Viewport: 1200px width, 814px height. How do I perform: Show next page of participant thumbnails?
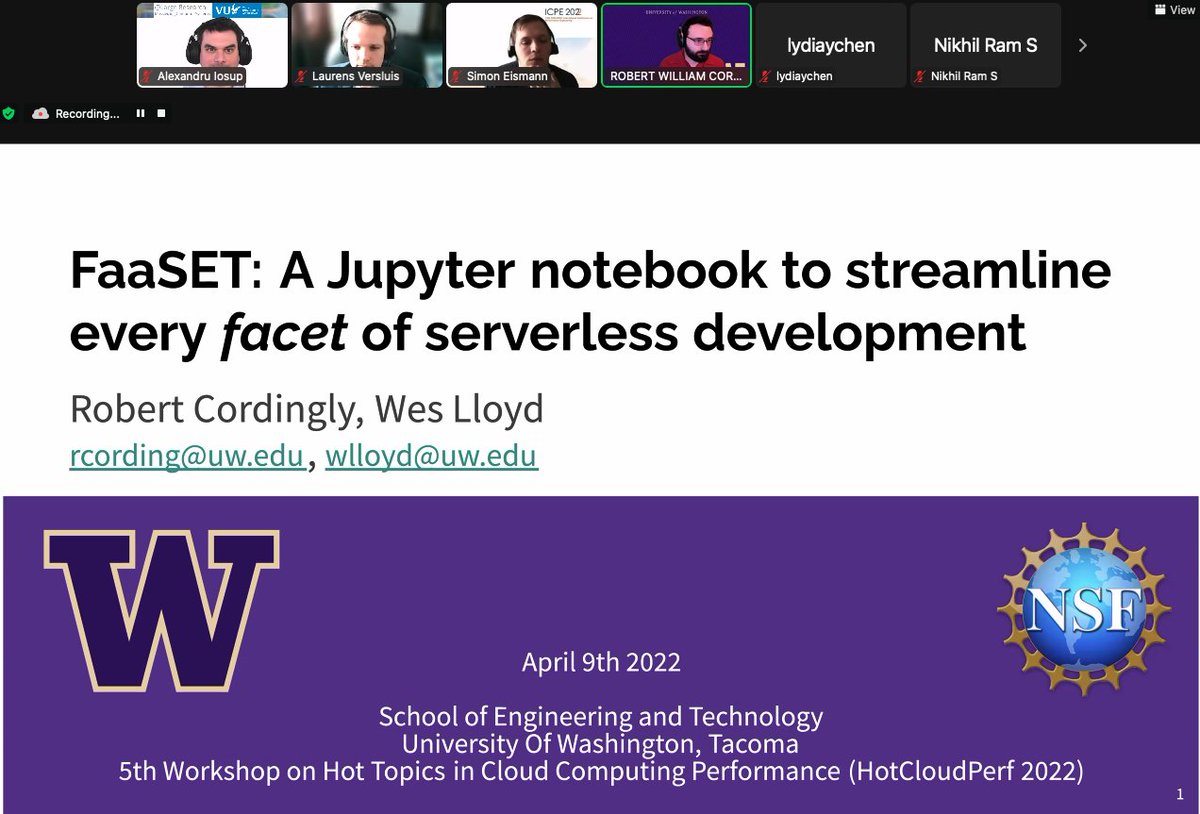pos(1082,45)
